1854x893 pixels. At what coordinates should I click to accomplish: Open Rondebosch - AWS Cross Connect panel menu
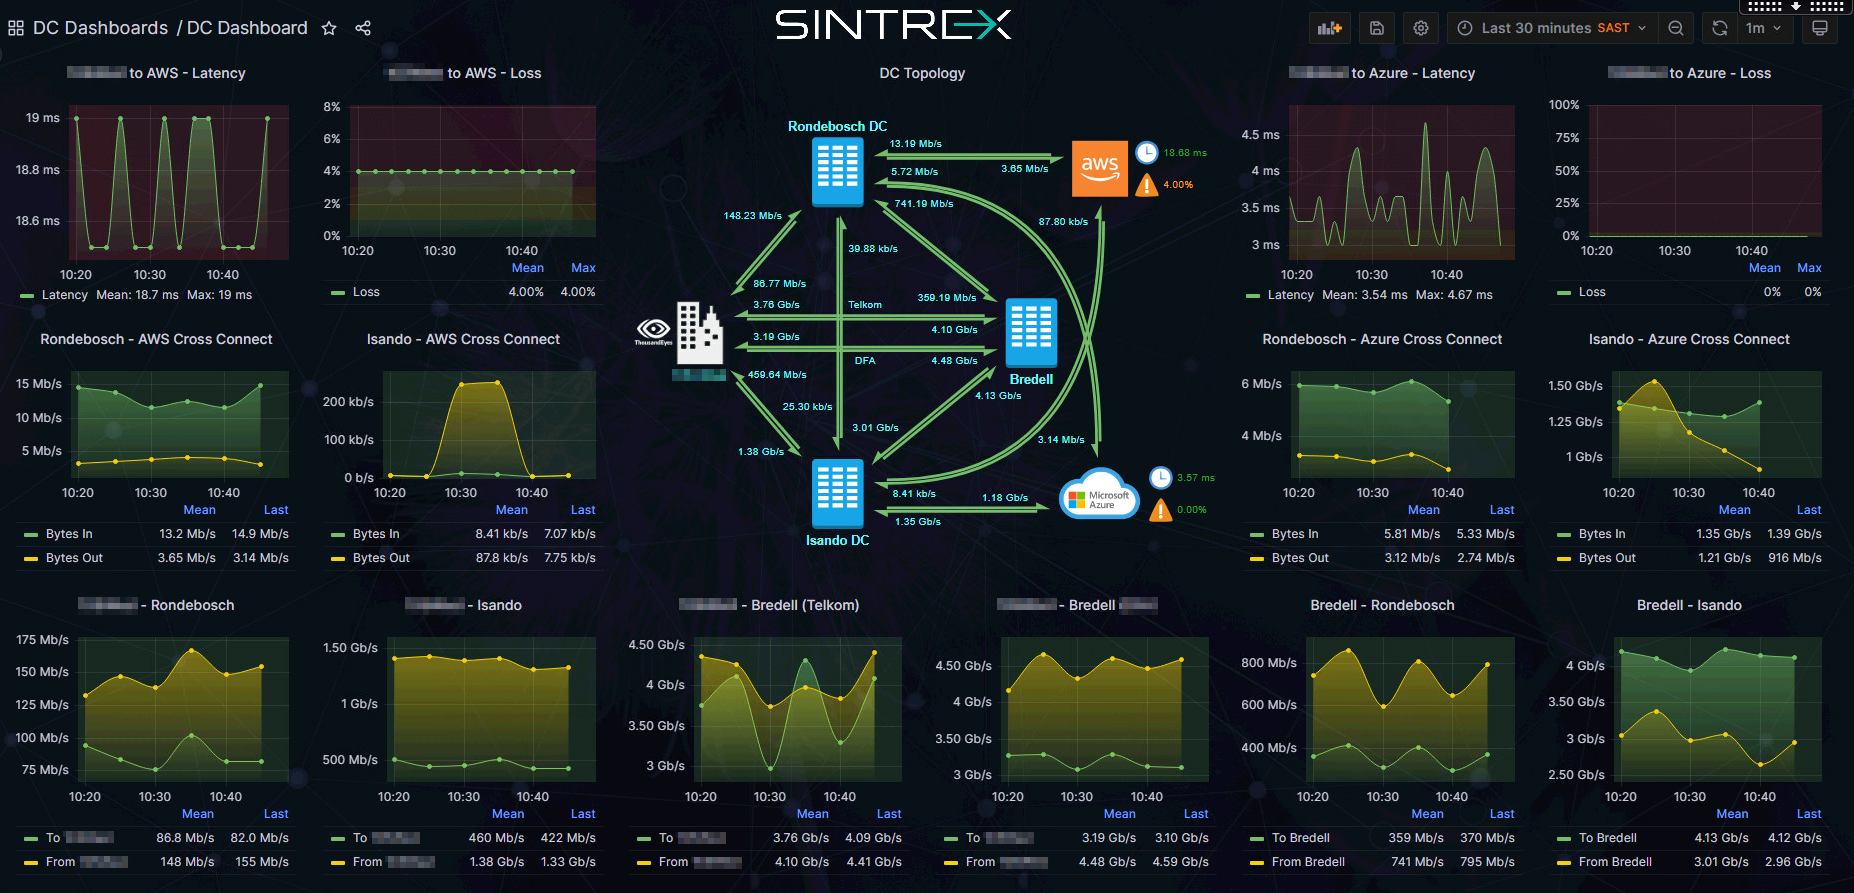(x=156, y=339)
